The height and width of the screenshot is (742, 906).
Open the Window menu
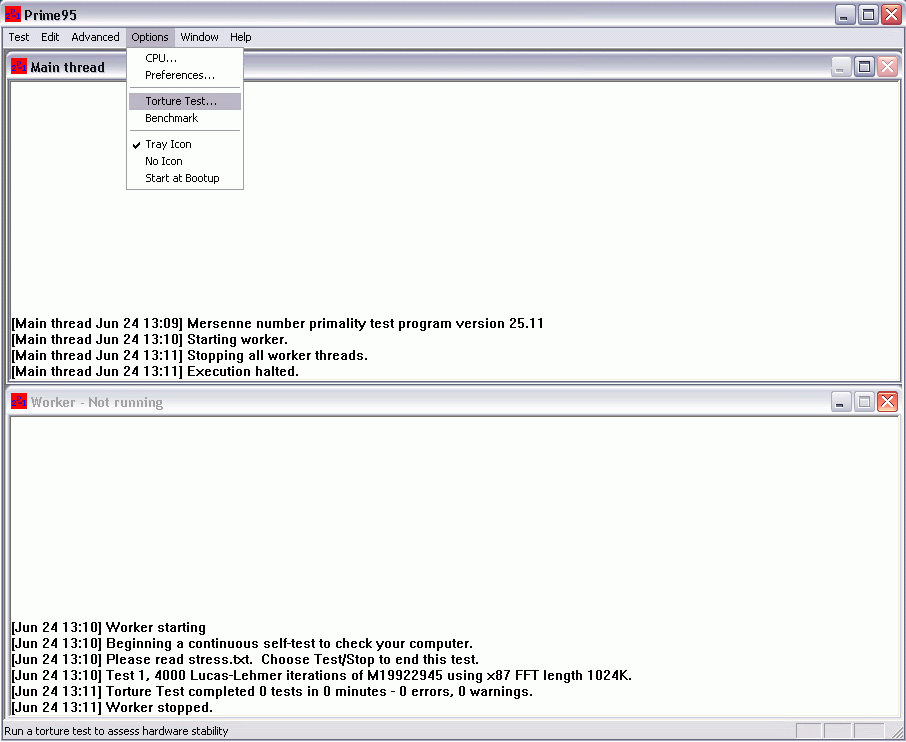click(x=199, y=37)
